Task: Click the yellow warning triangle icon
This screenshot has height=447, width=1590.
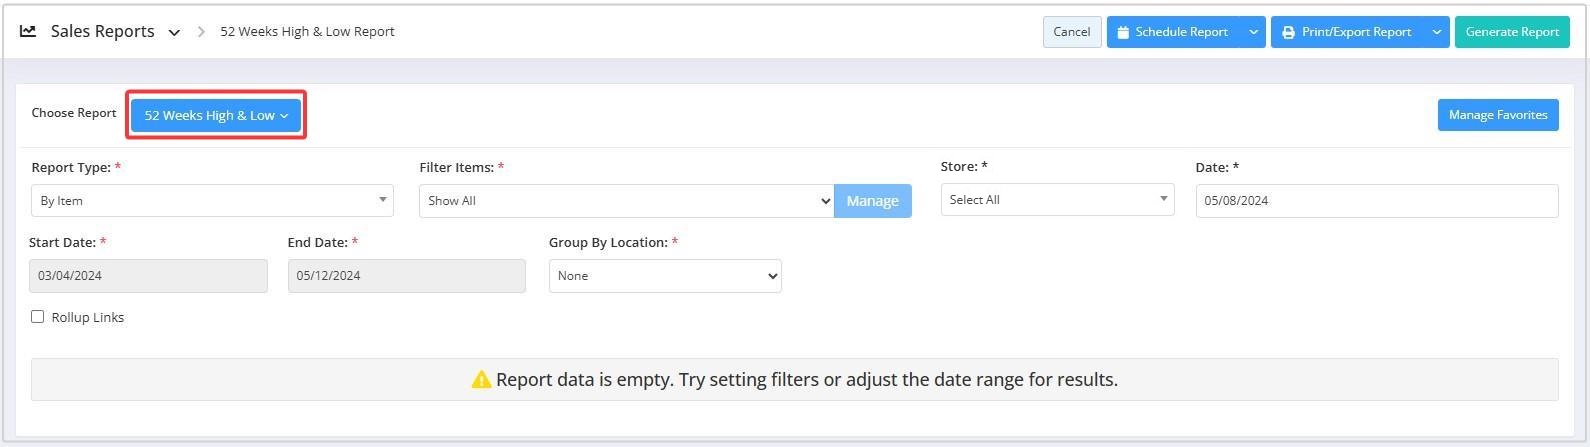Action: 481,380
